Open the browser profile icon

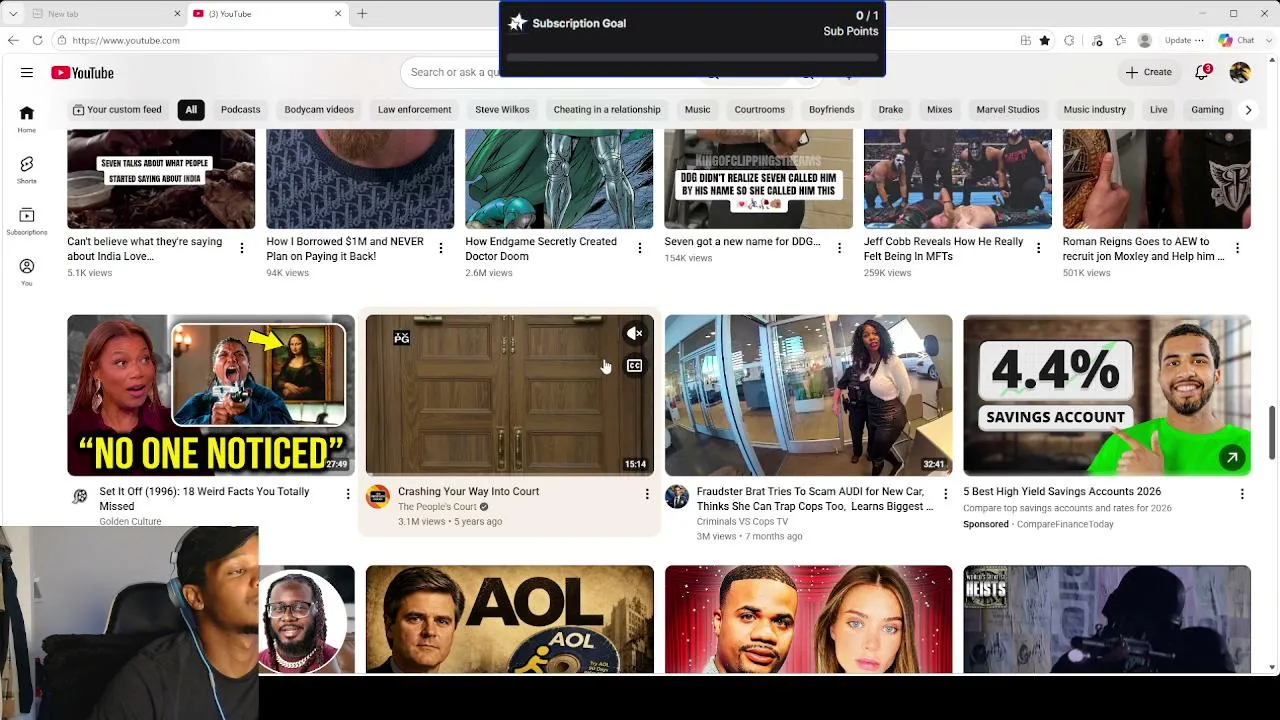[x=1145, y=40]
